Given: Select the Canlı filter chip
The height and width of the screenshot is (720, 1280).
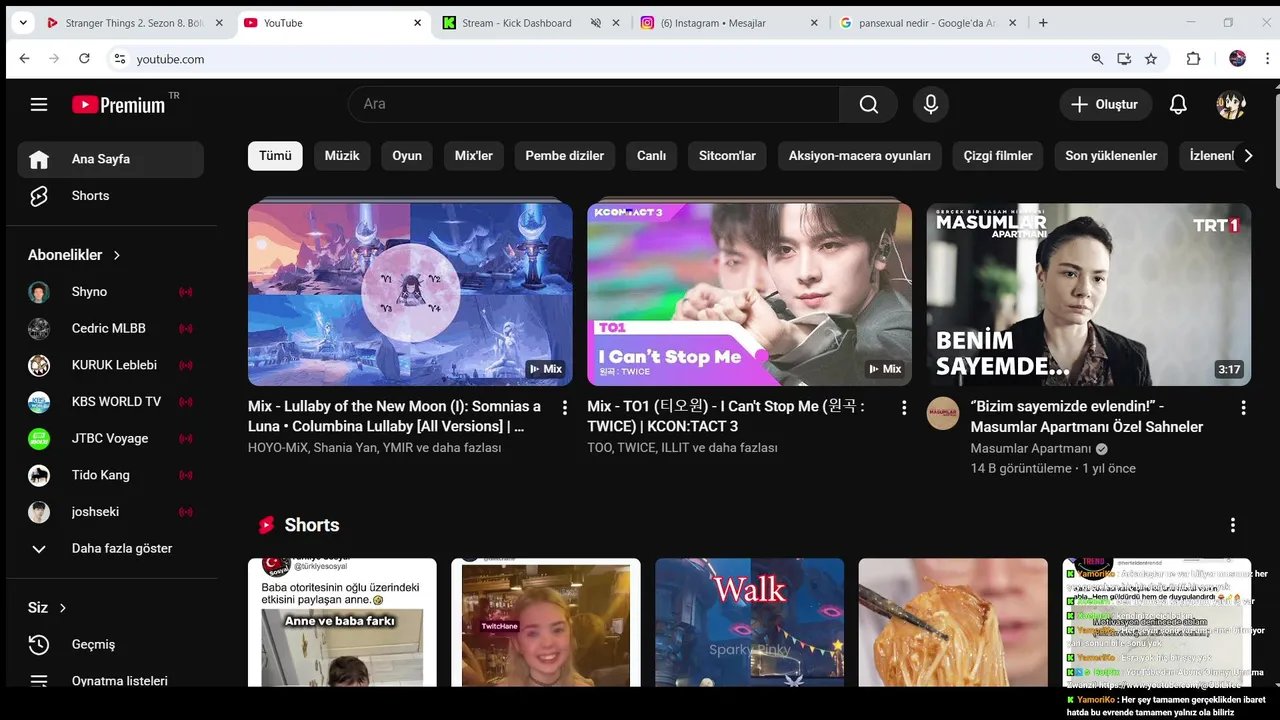Looking at the screenshot, I should click(652, 156).
